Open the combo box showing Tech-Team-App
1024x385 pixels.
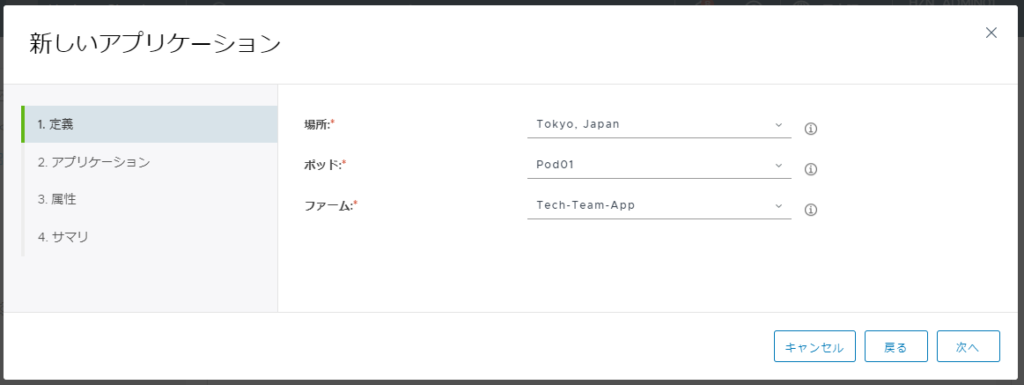point(659,206)
